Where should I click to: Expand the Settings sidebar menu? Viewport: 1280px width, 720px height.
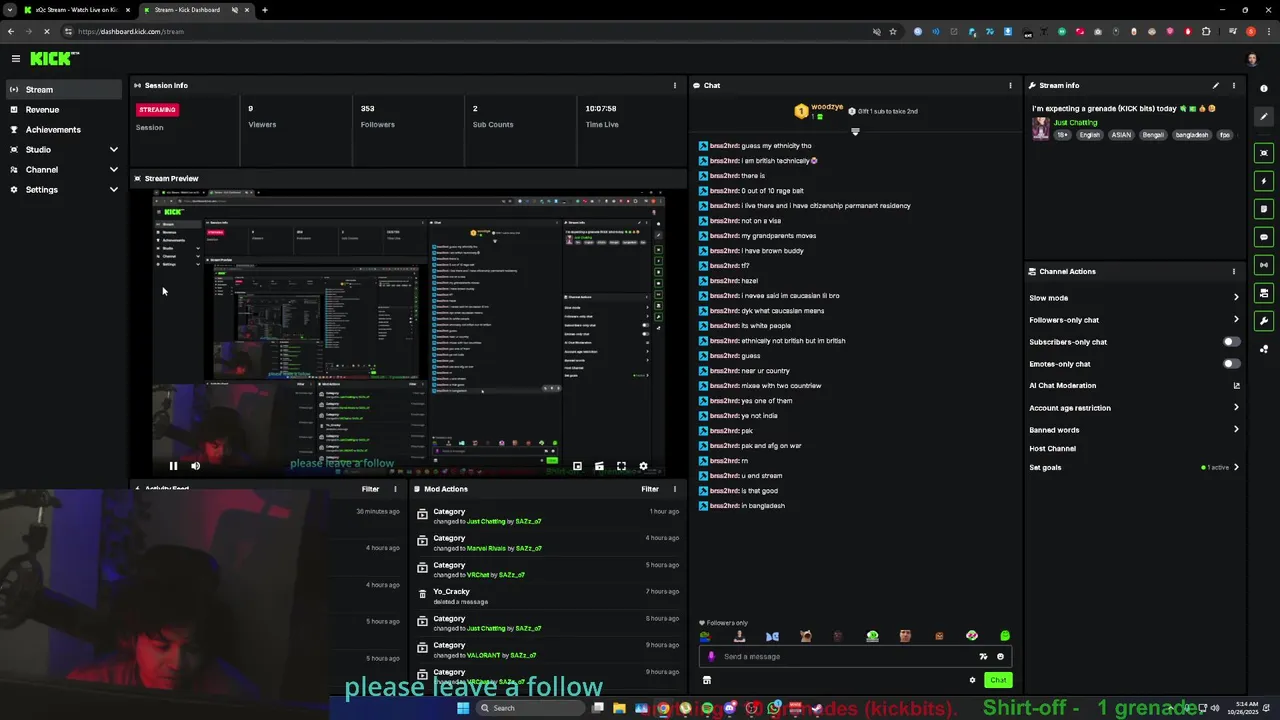coord(64,190)
